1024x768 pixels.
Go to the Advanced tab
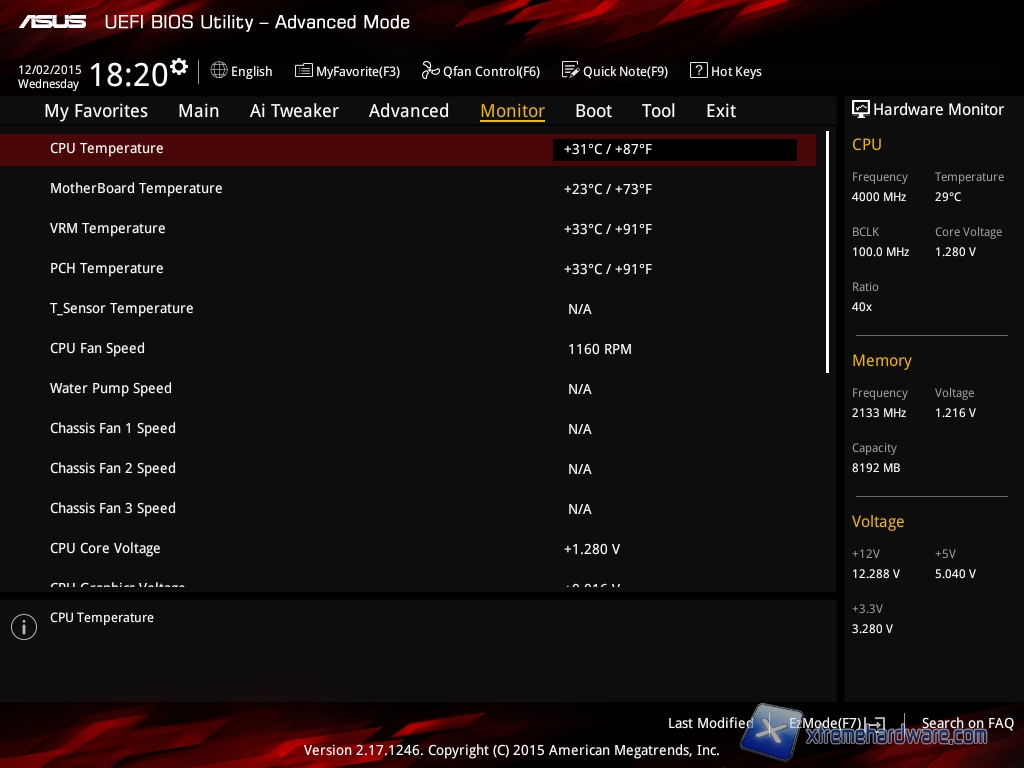pyautogui.click(x=408, y=111)
